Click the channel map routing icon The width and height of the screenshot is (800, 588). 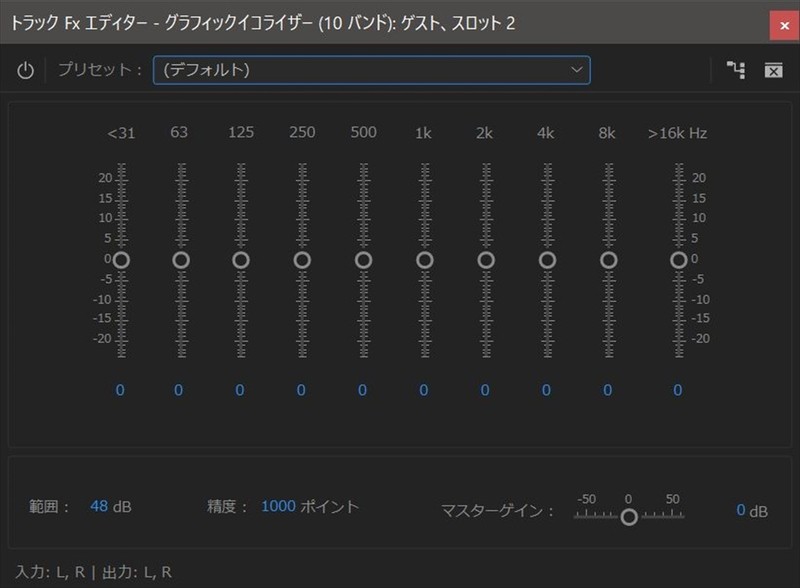pos(736,70)
